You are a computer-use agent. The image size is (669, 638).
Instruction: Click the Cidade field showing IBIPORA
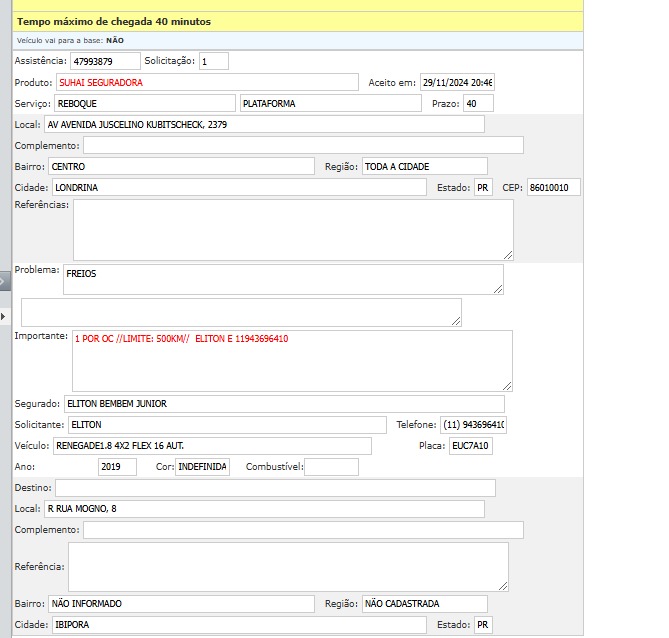[x=238, y=625]
